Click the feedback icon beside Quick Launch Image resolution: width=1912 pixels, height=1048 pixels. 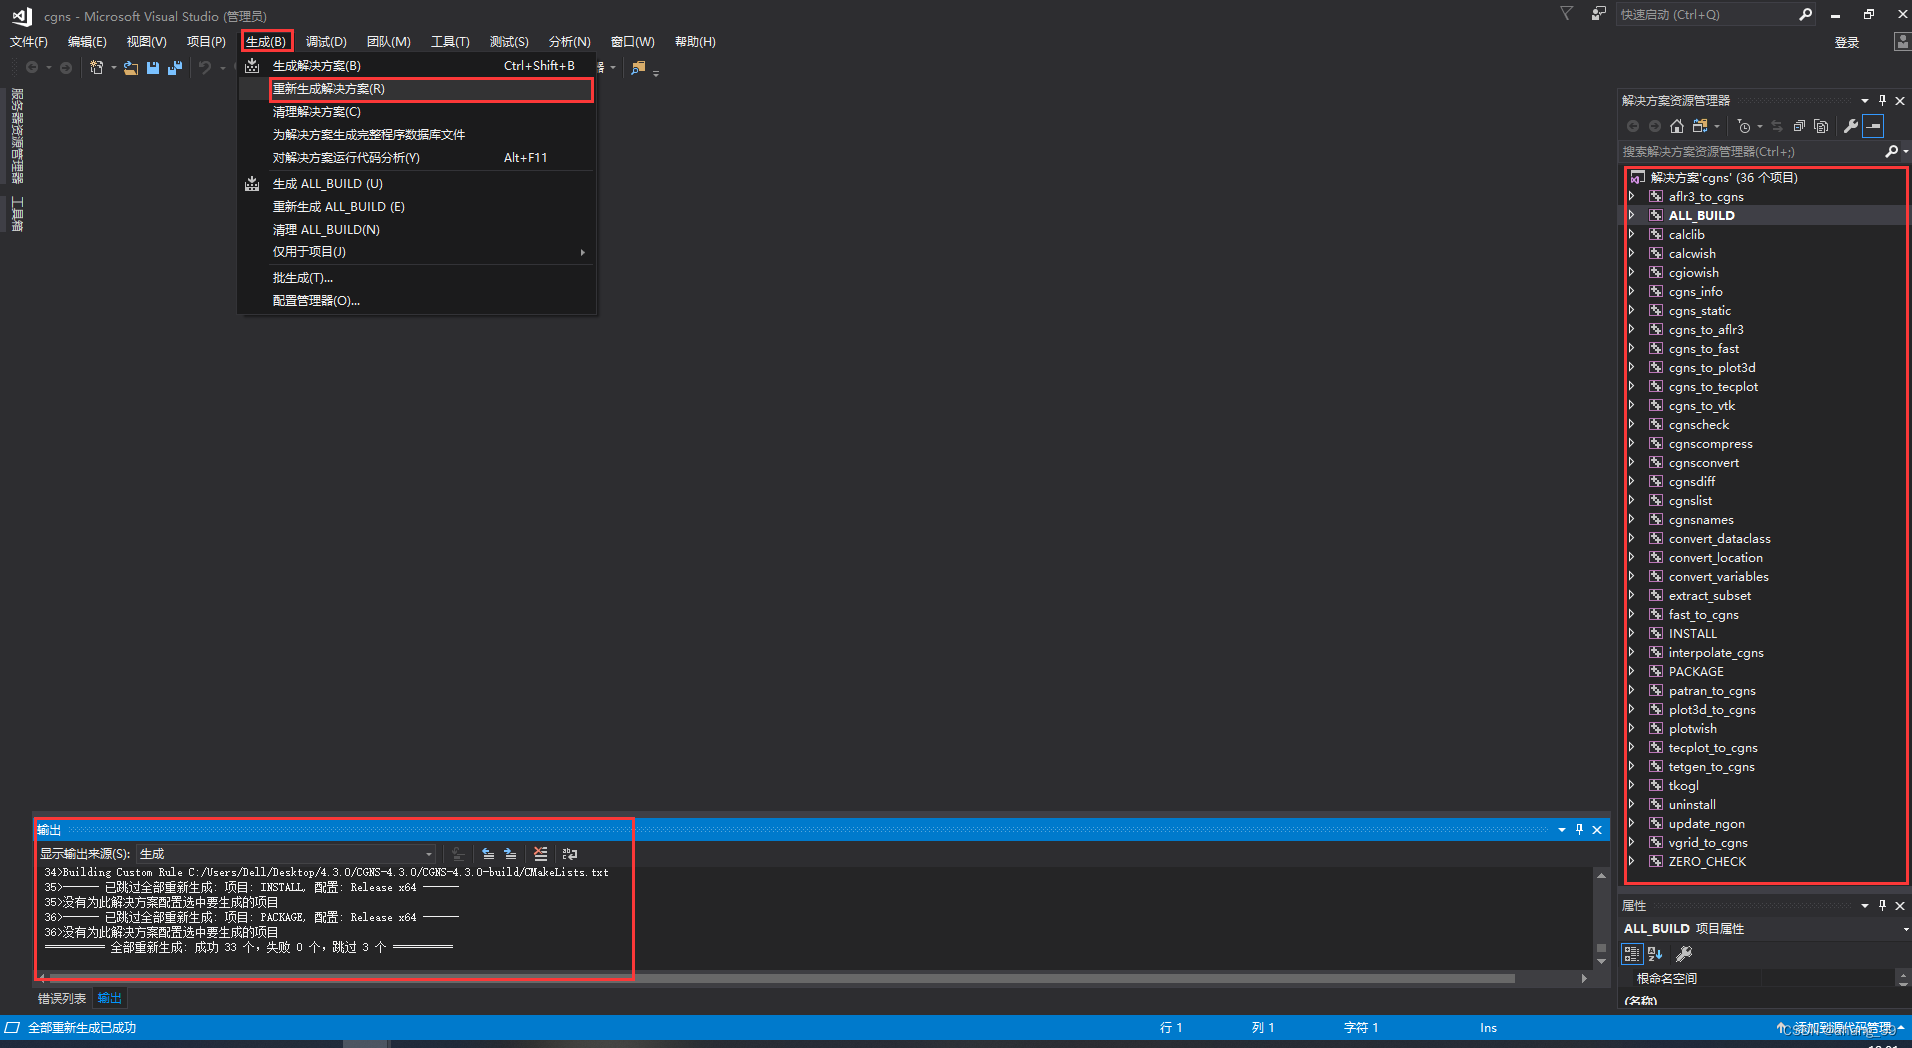1599,14
